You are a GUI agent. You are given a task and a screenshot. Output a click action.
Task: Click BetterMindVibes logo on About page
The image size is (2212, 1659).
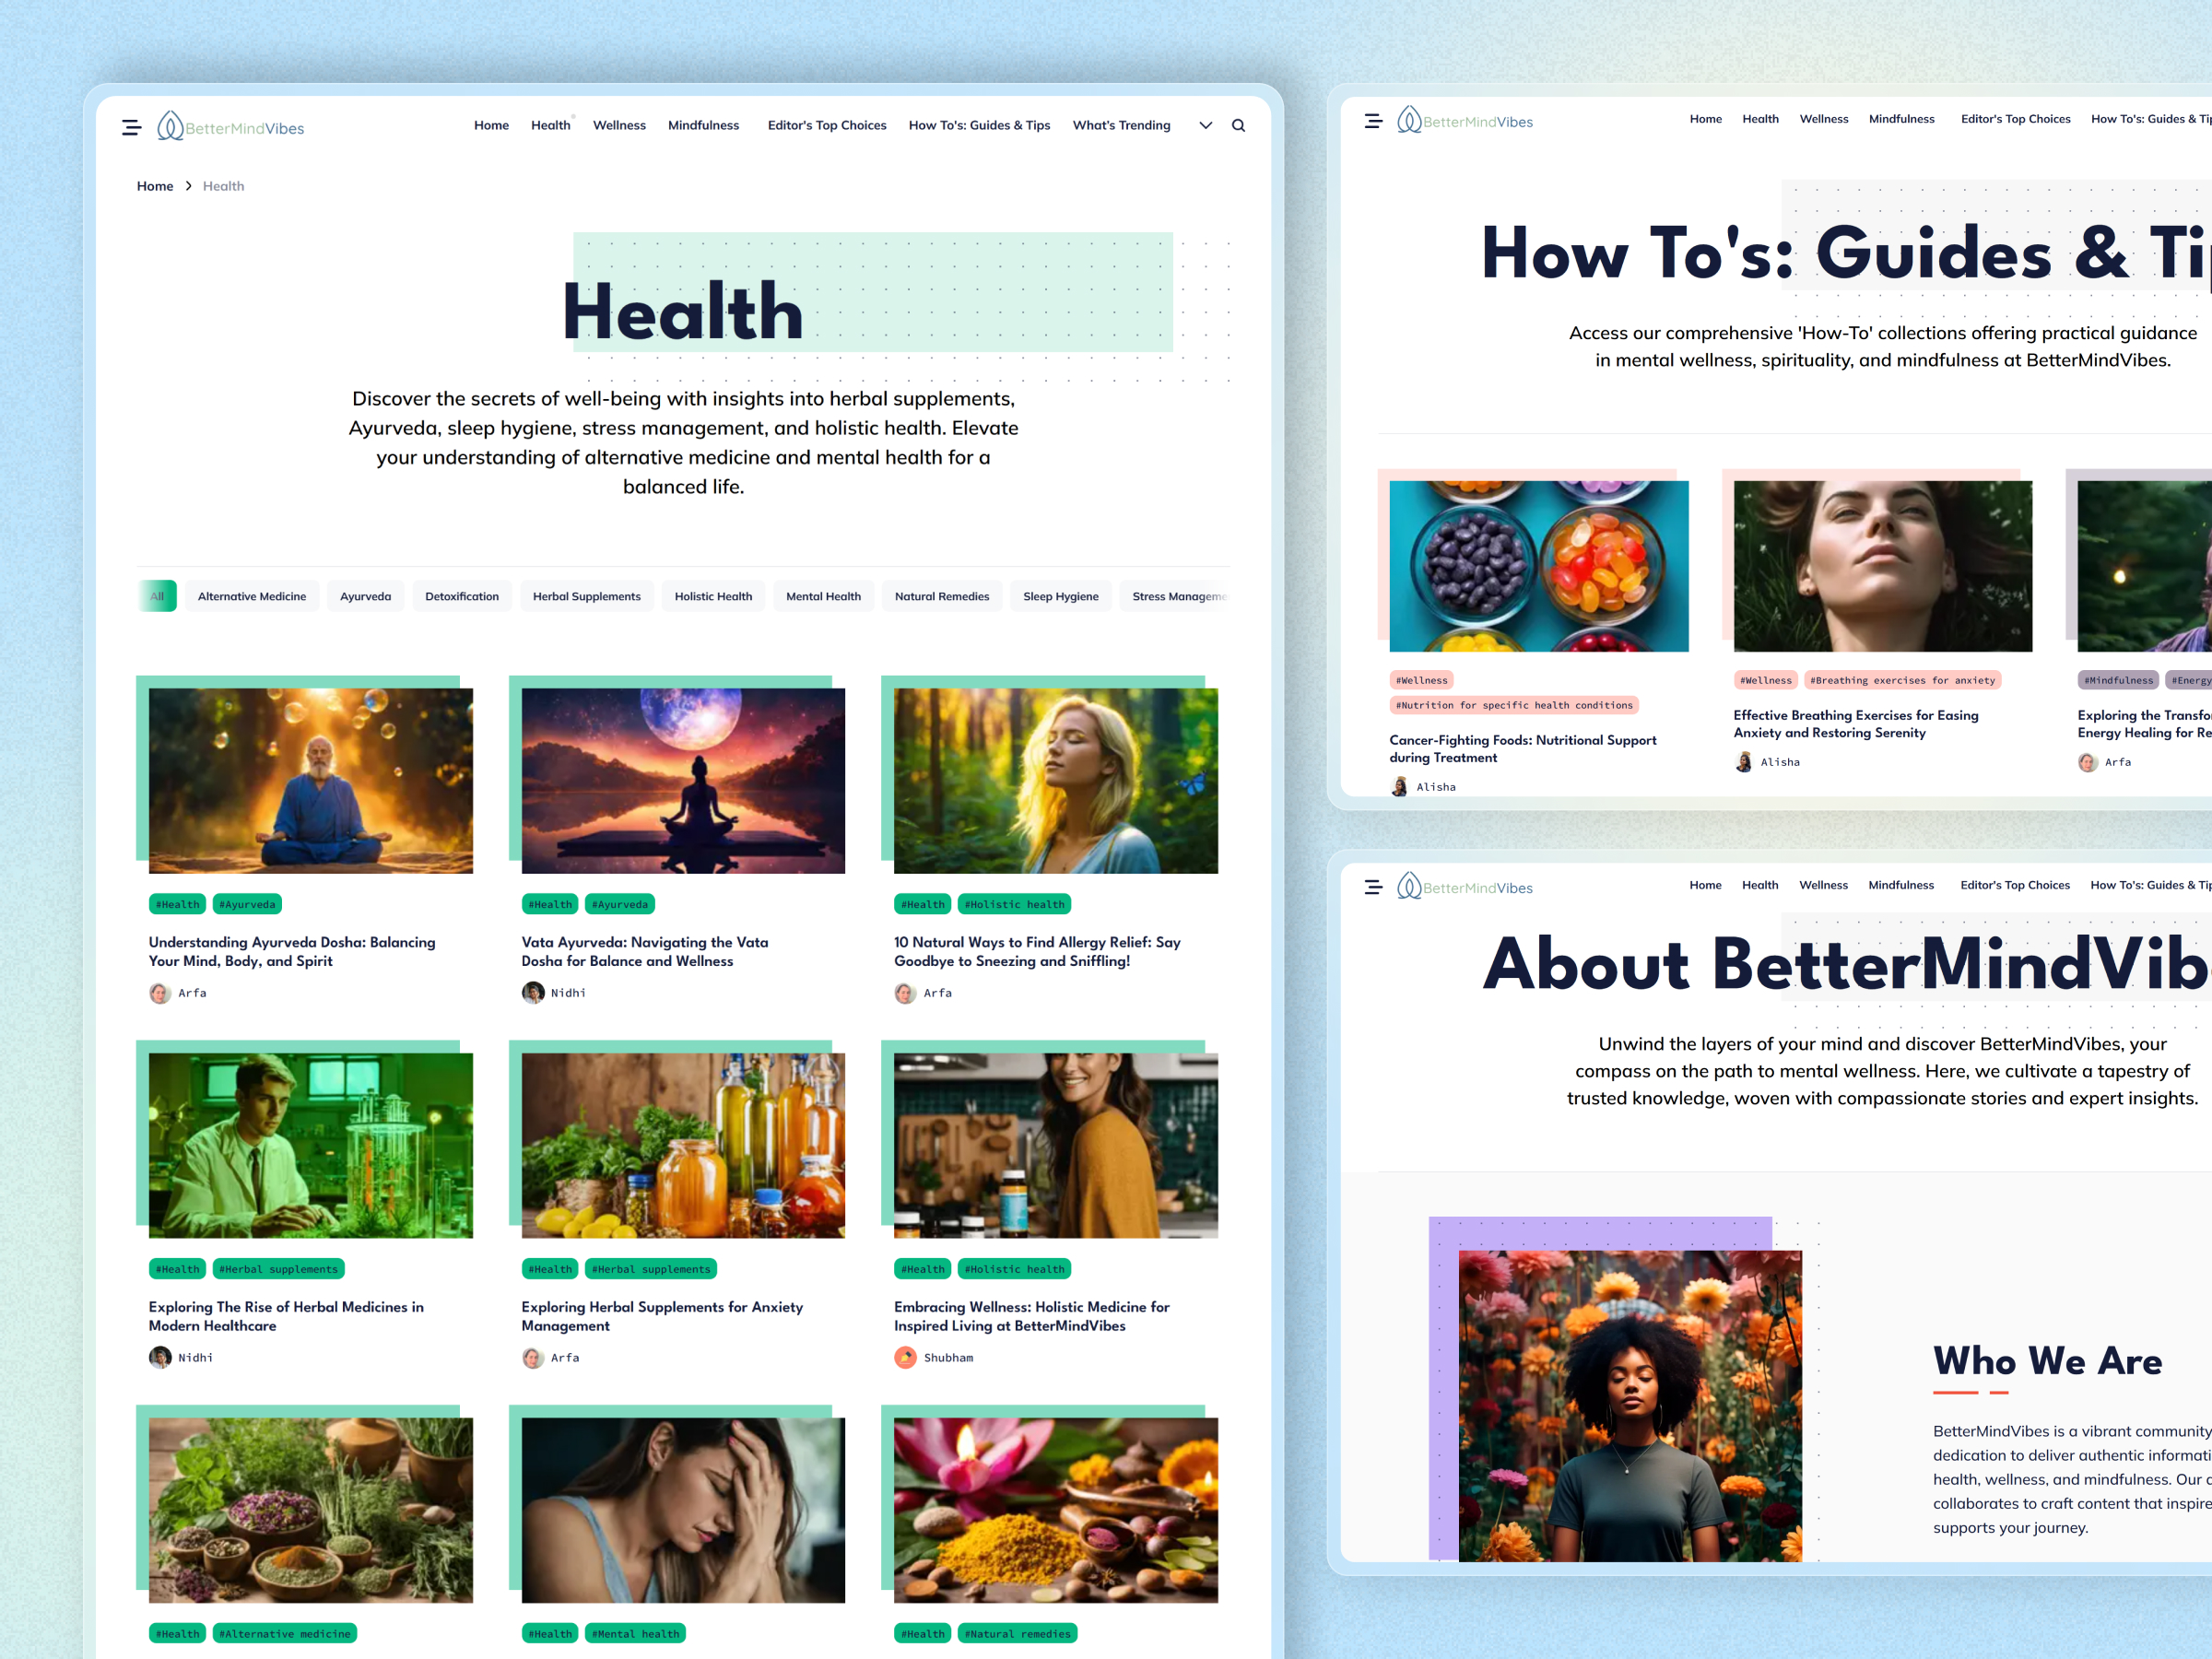(x=1465, y=887)
